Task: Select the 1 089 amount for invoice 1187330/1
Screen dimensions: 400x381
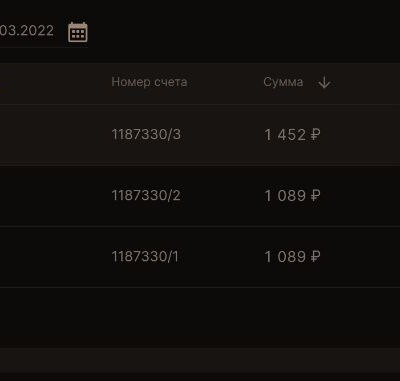Action: (285, 257)
